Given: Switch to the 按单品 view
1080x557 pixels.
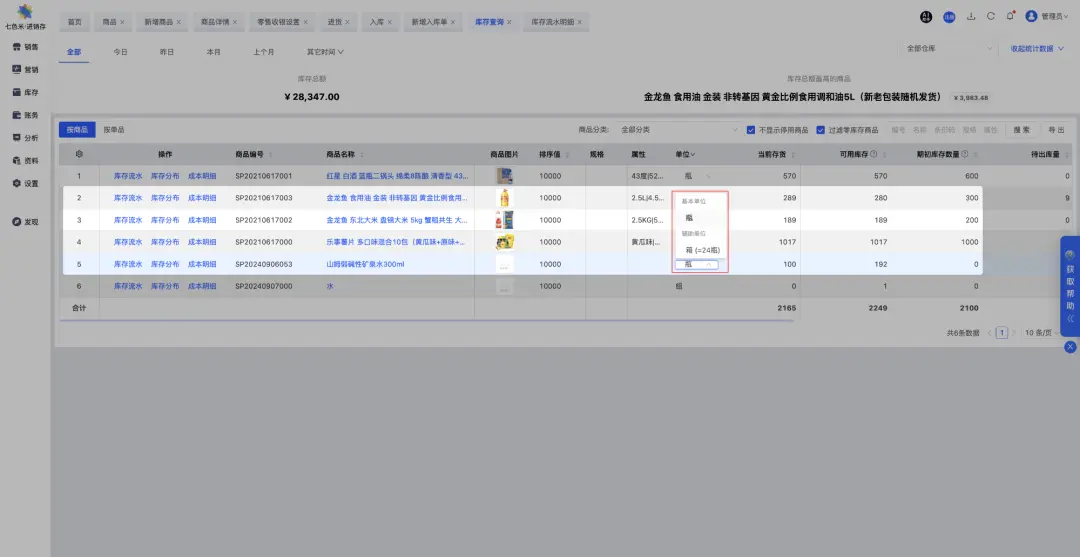Looking at the screenshot, I should tap(114, 129).
